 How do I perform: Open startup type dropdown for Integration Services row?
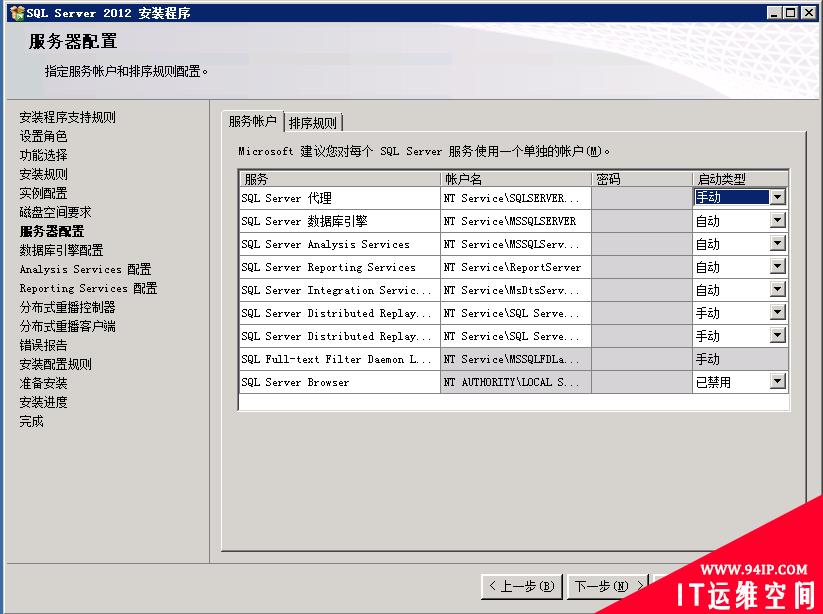777,290
